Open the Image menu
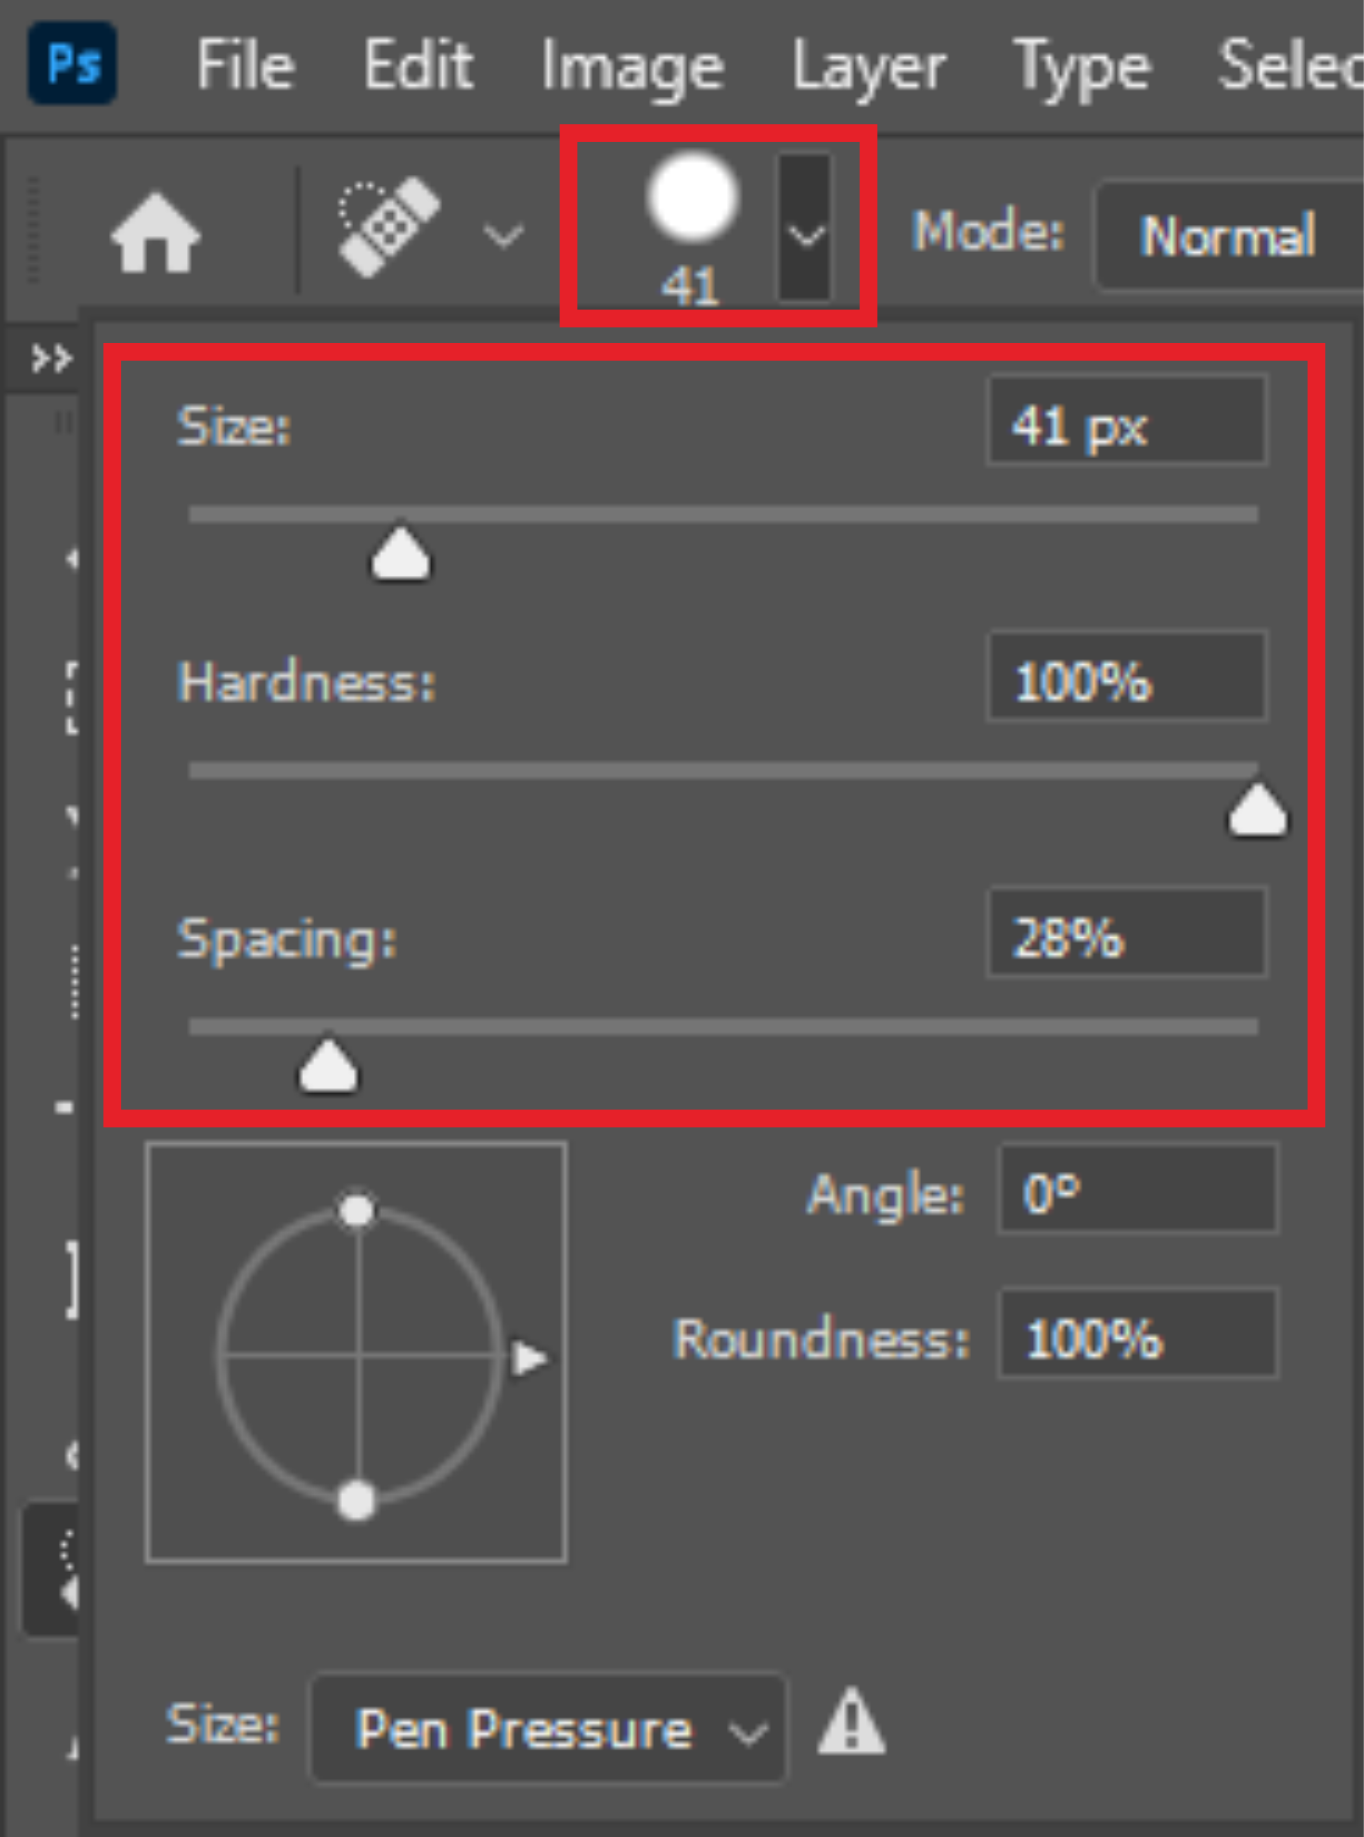The height and width of the screenshot is (1837, 1364). 632,68
